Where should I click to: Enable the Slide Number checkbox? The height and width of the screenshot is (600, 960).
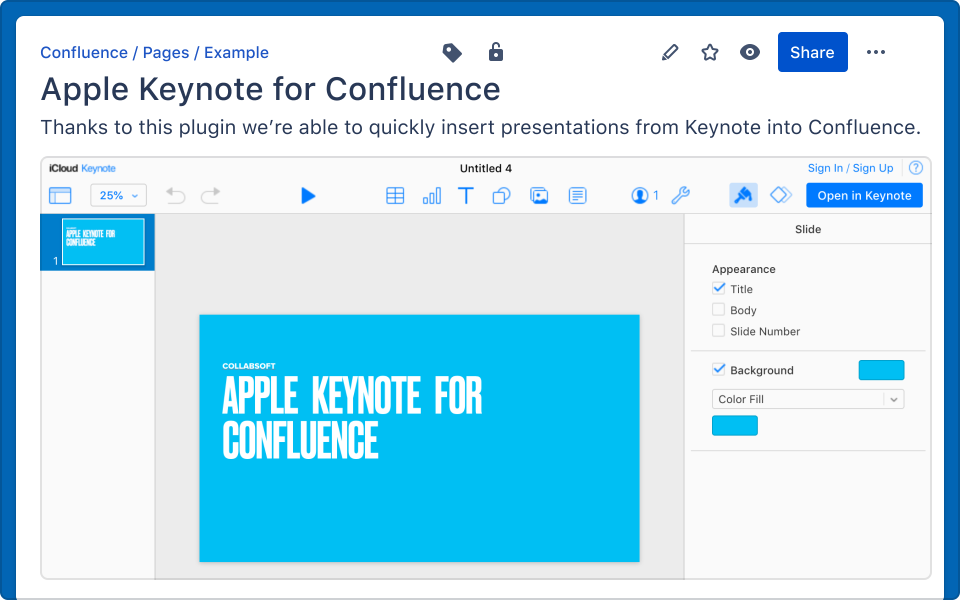click(x=718, y=331)
